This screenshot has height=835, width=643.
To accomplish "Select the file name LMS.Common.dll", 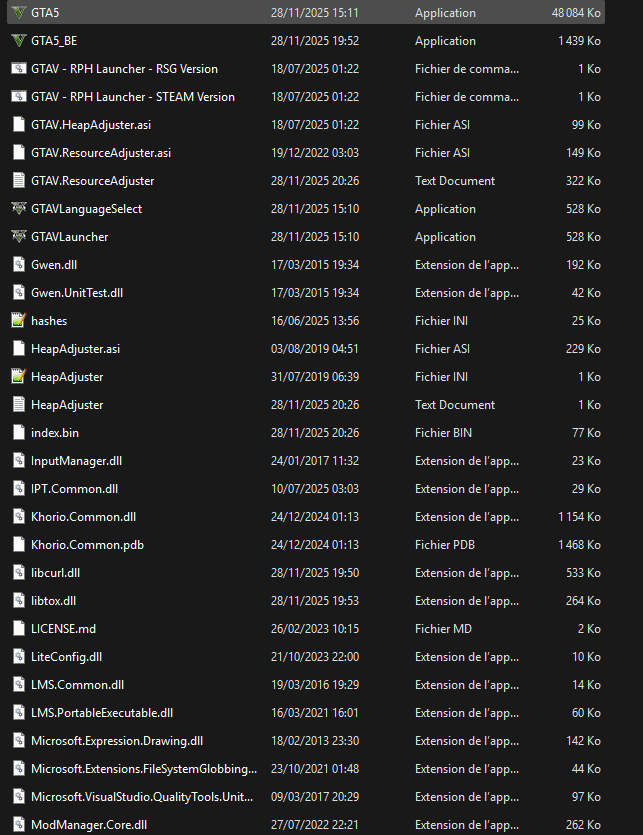I will point(78,685).
